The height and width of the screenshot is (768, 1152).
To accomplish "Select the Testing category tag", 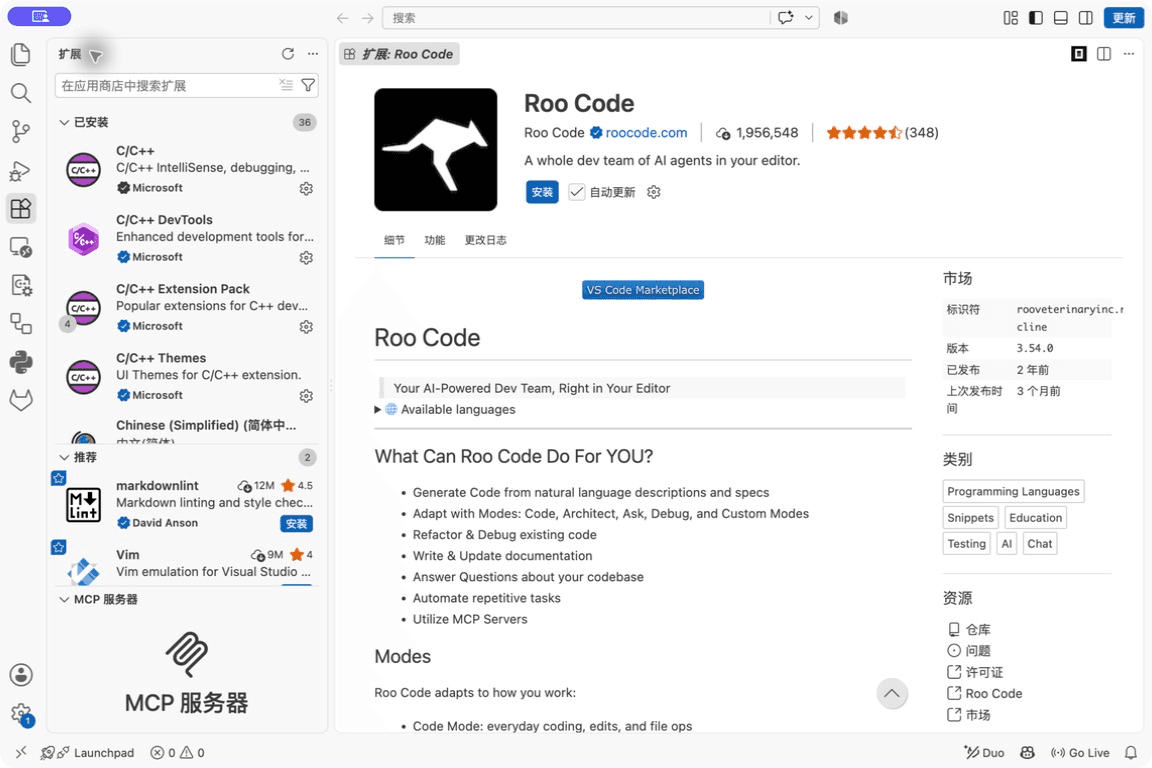I will click(966, 544).
